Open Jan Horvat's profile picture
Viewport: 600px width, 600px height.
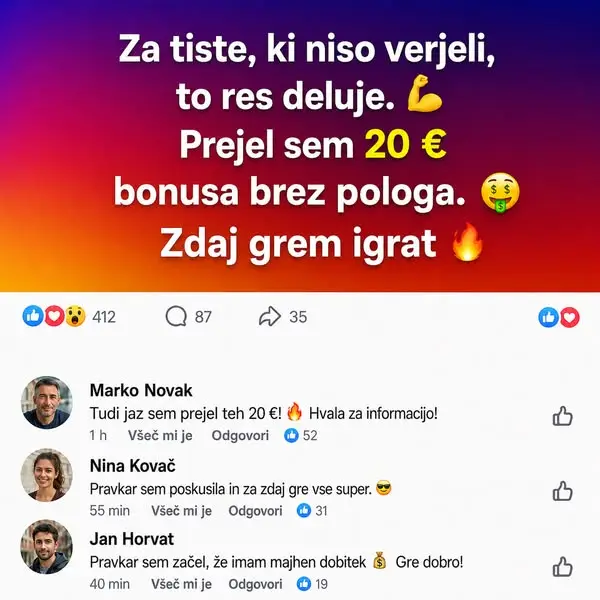pyautogui.click(x=47, y=547)
